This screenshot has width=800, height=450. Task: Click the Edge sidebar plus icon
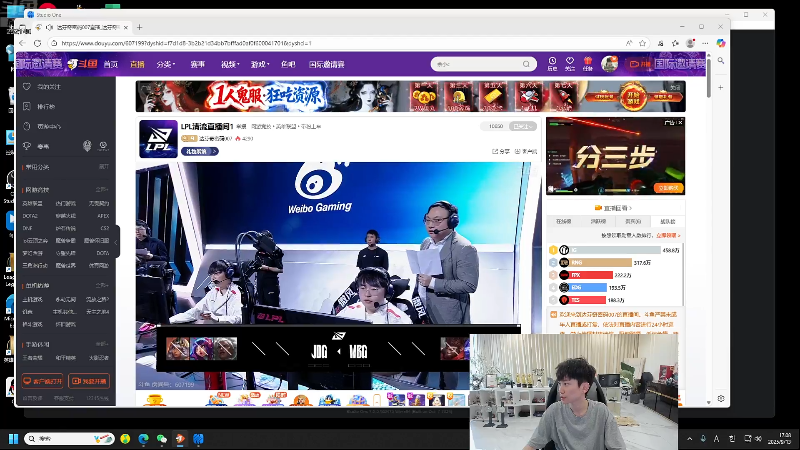click(720, 87)
